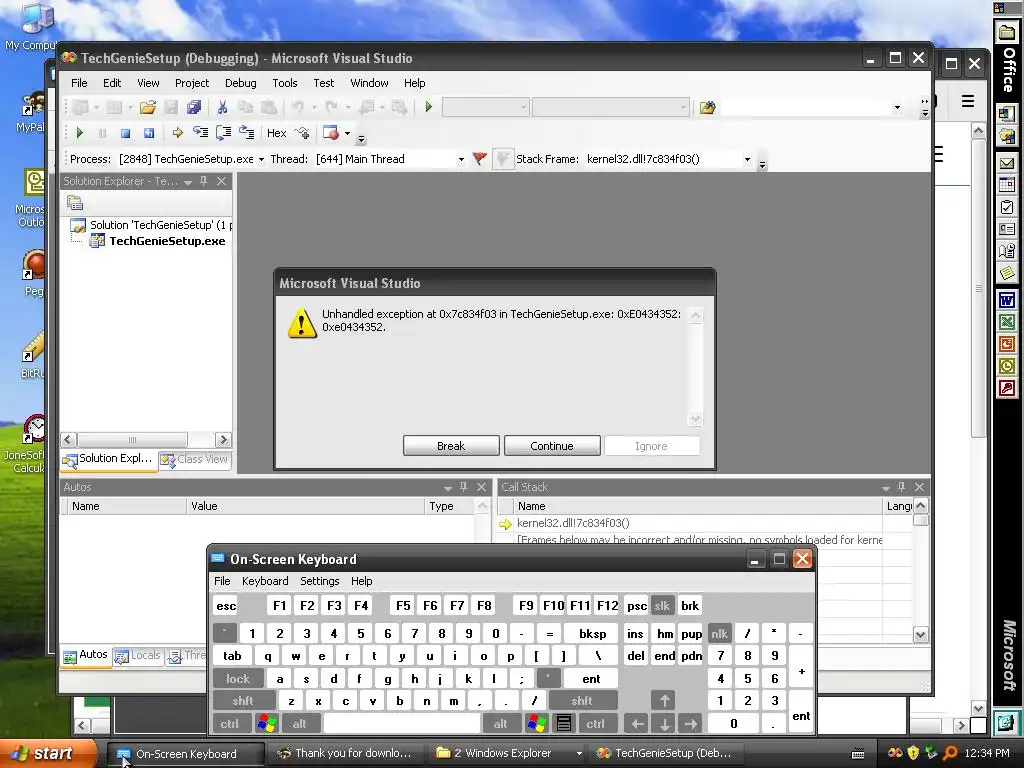Screen dimensions: 1024x768
Task: Launch Microsoft Access from the Office bar
Action: point(1006,389)
